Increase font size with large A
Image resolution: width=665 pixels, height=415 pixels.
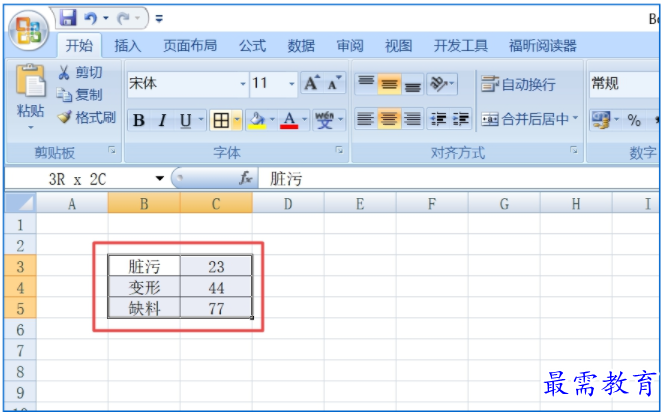312,83
